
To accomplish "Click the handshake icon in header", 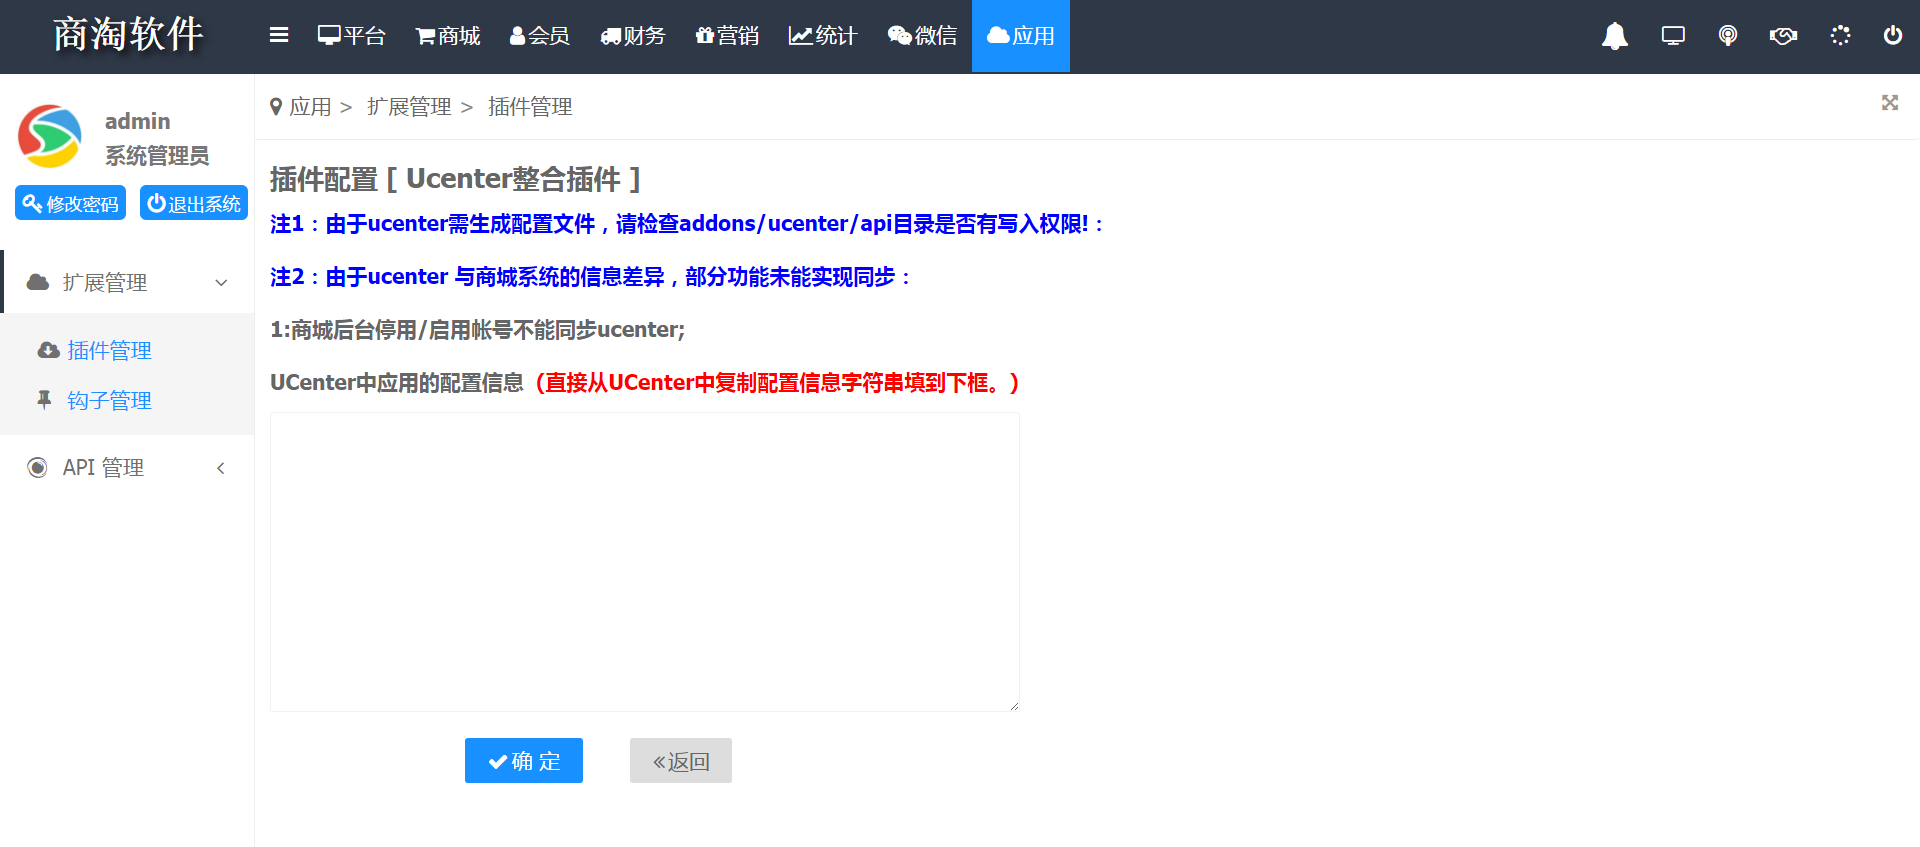I will pos(1783,36).
